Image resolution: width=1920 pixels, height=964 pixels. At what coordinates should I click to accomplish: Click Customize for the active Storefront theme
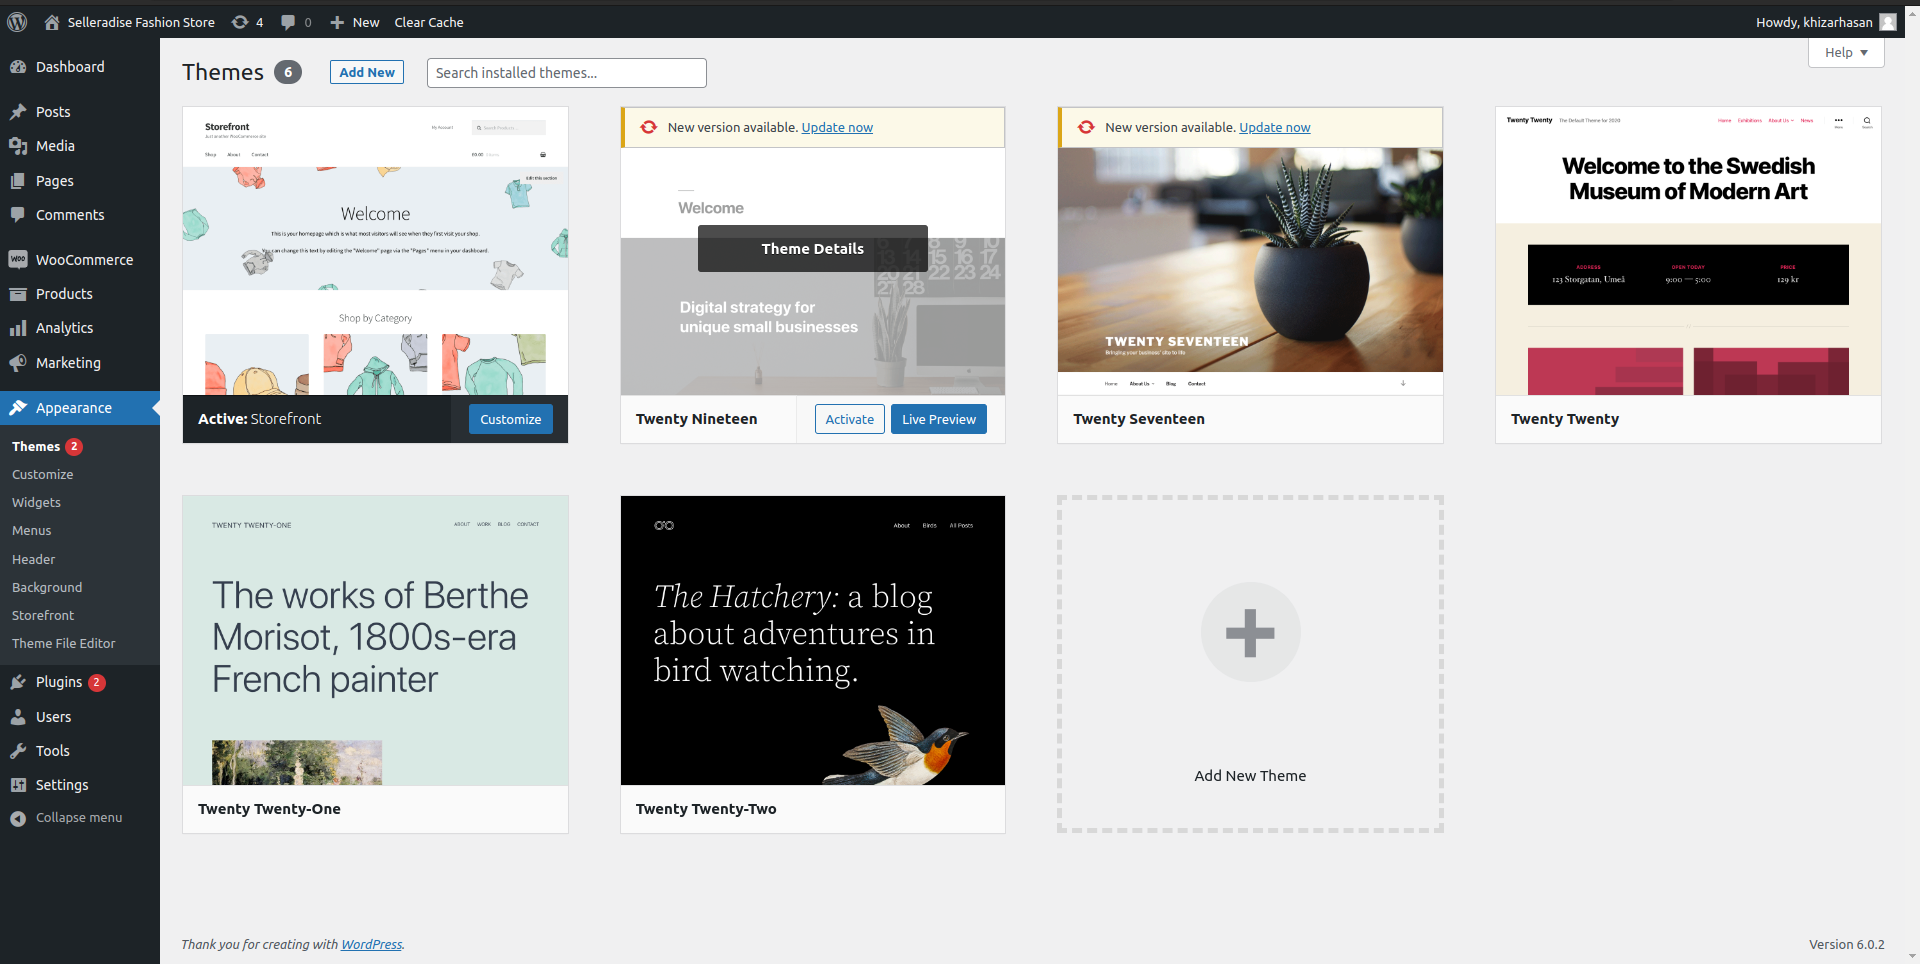click(x=510, y=419)
